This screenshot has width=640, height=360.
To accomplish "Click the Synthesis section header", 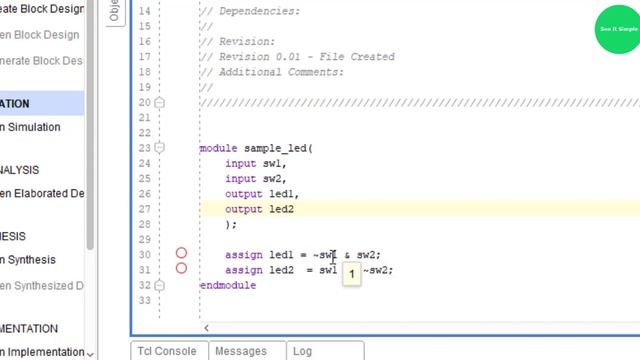I will click(x=13, y=236).
